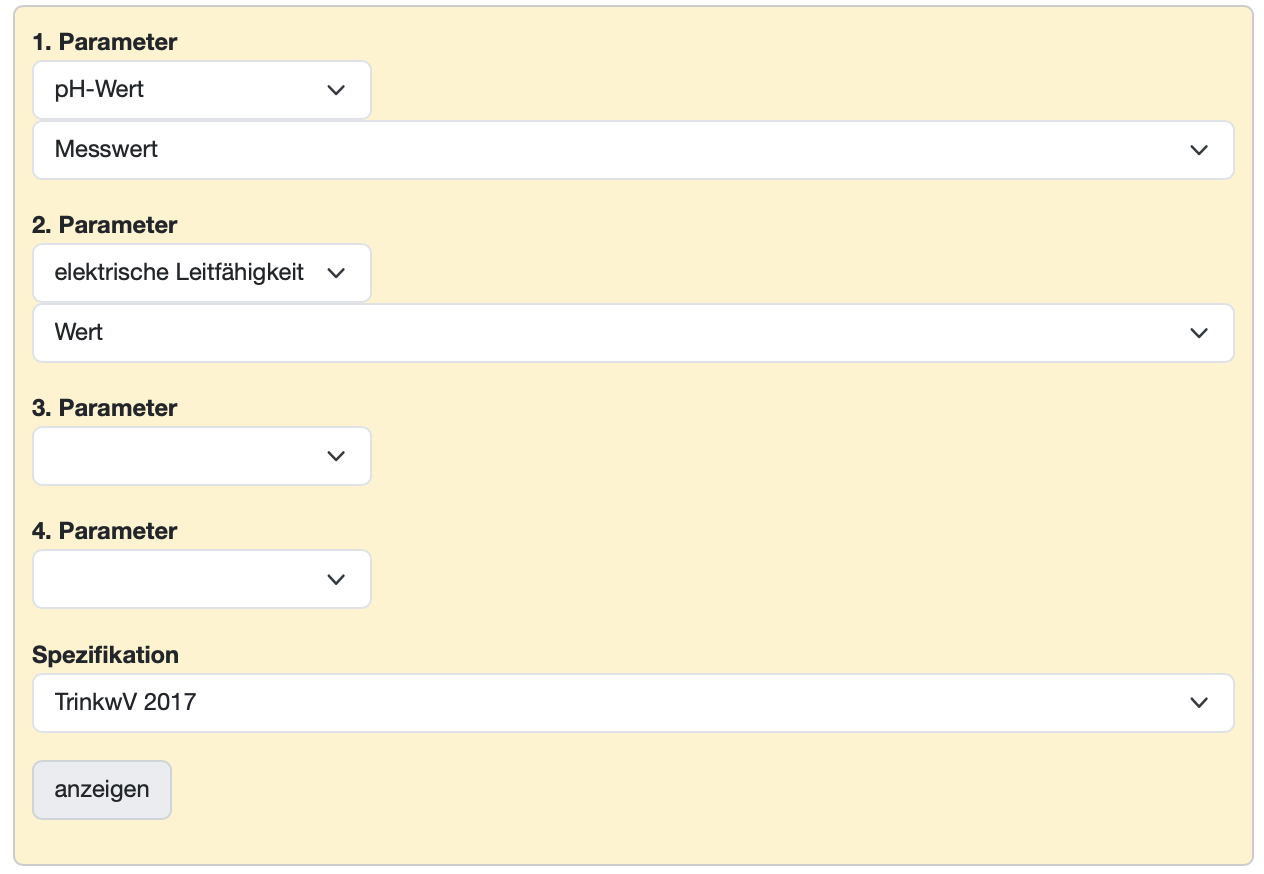
Task: Click the chevron arrow in Messwert dropdown
Action: coord(1199,150)
